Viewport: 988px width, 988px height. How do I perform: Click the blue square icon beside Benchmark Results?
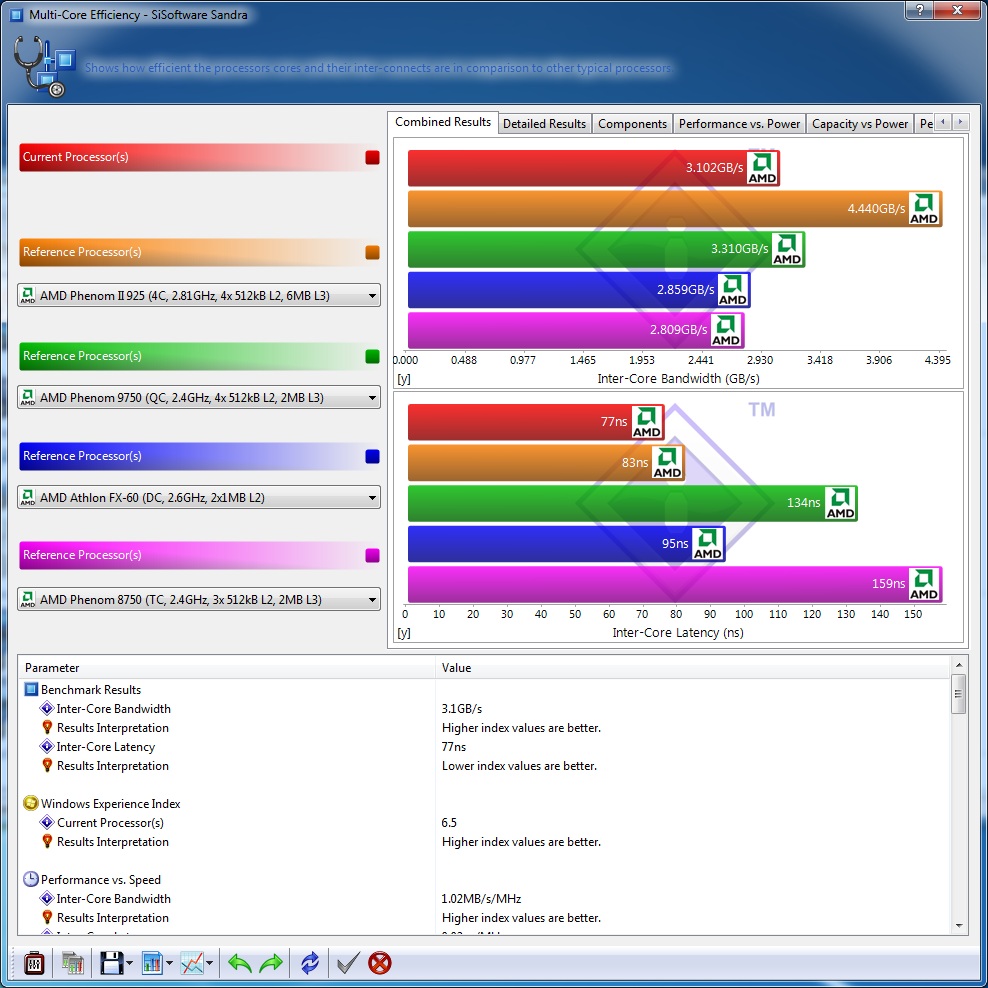coord(31,689)
